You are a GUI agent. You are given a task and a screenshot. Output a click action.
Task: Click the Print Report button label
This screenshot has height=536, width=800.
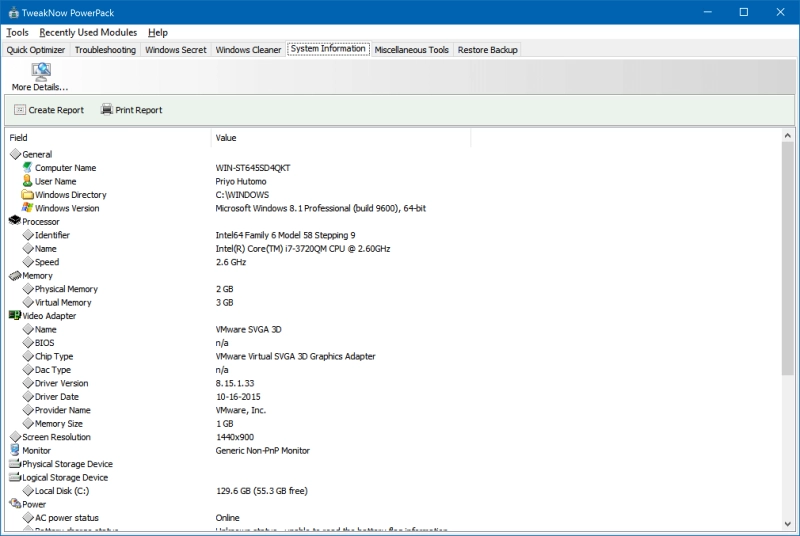tap(139, 110)
